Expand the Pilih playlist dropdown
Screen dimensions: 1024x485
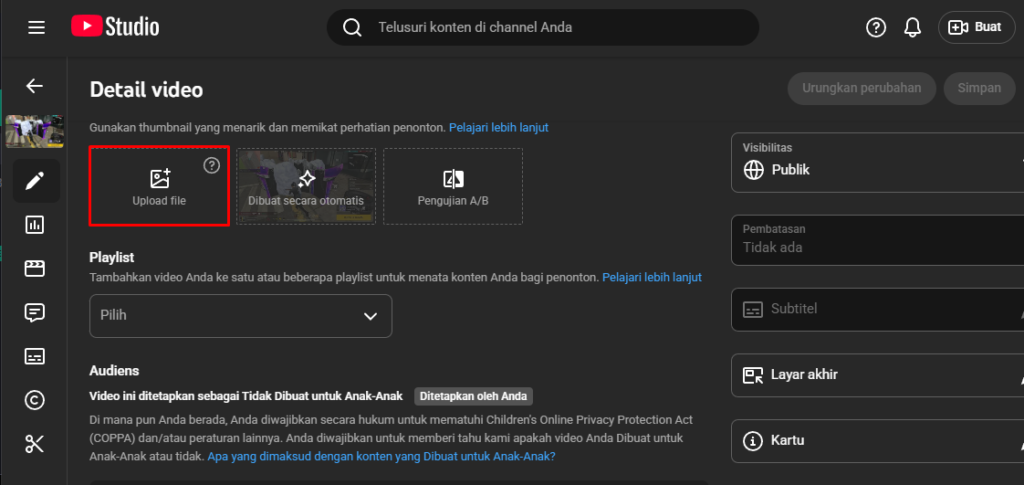(240, 316)
